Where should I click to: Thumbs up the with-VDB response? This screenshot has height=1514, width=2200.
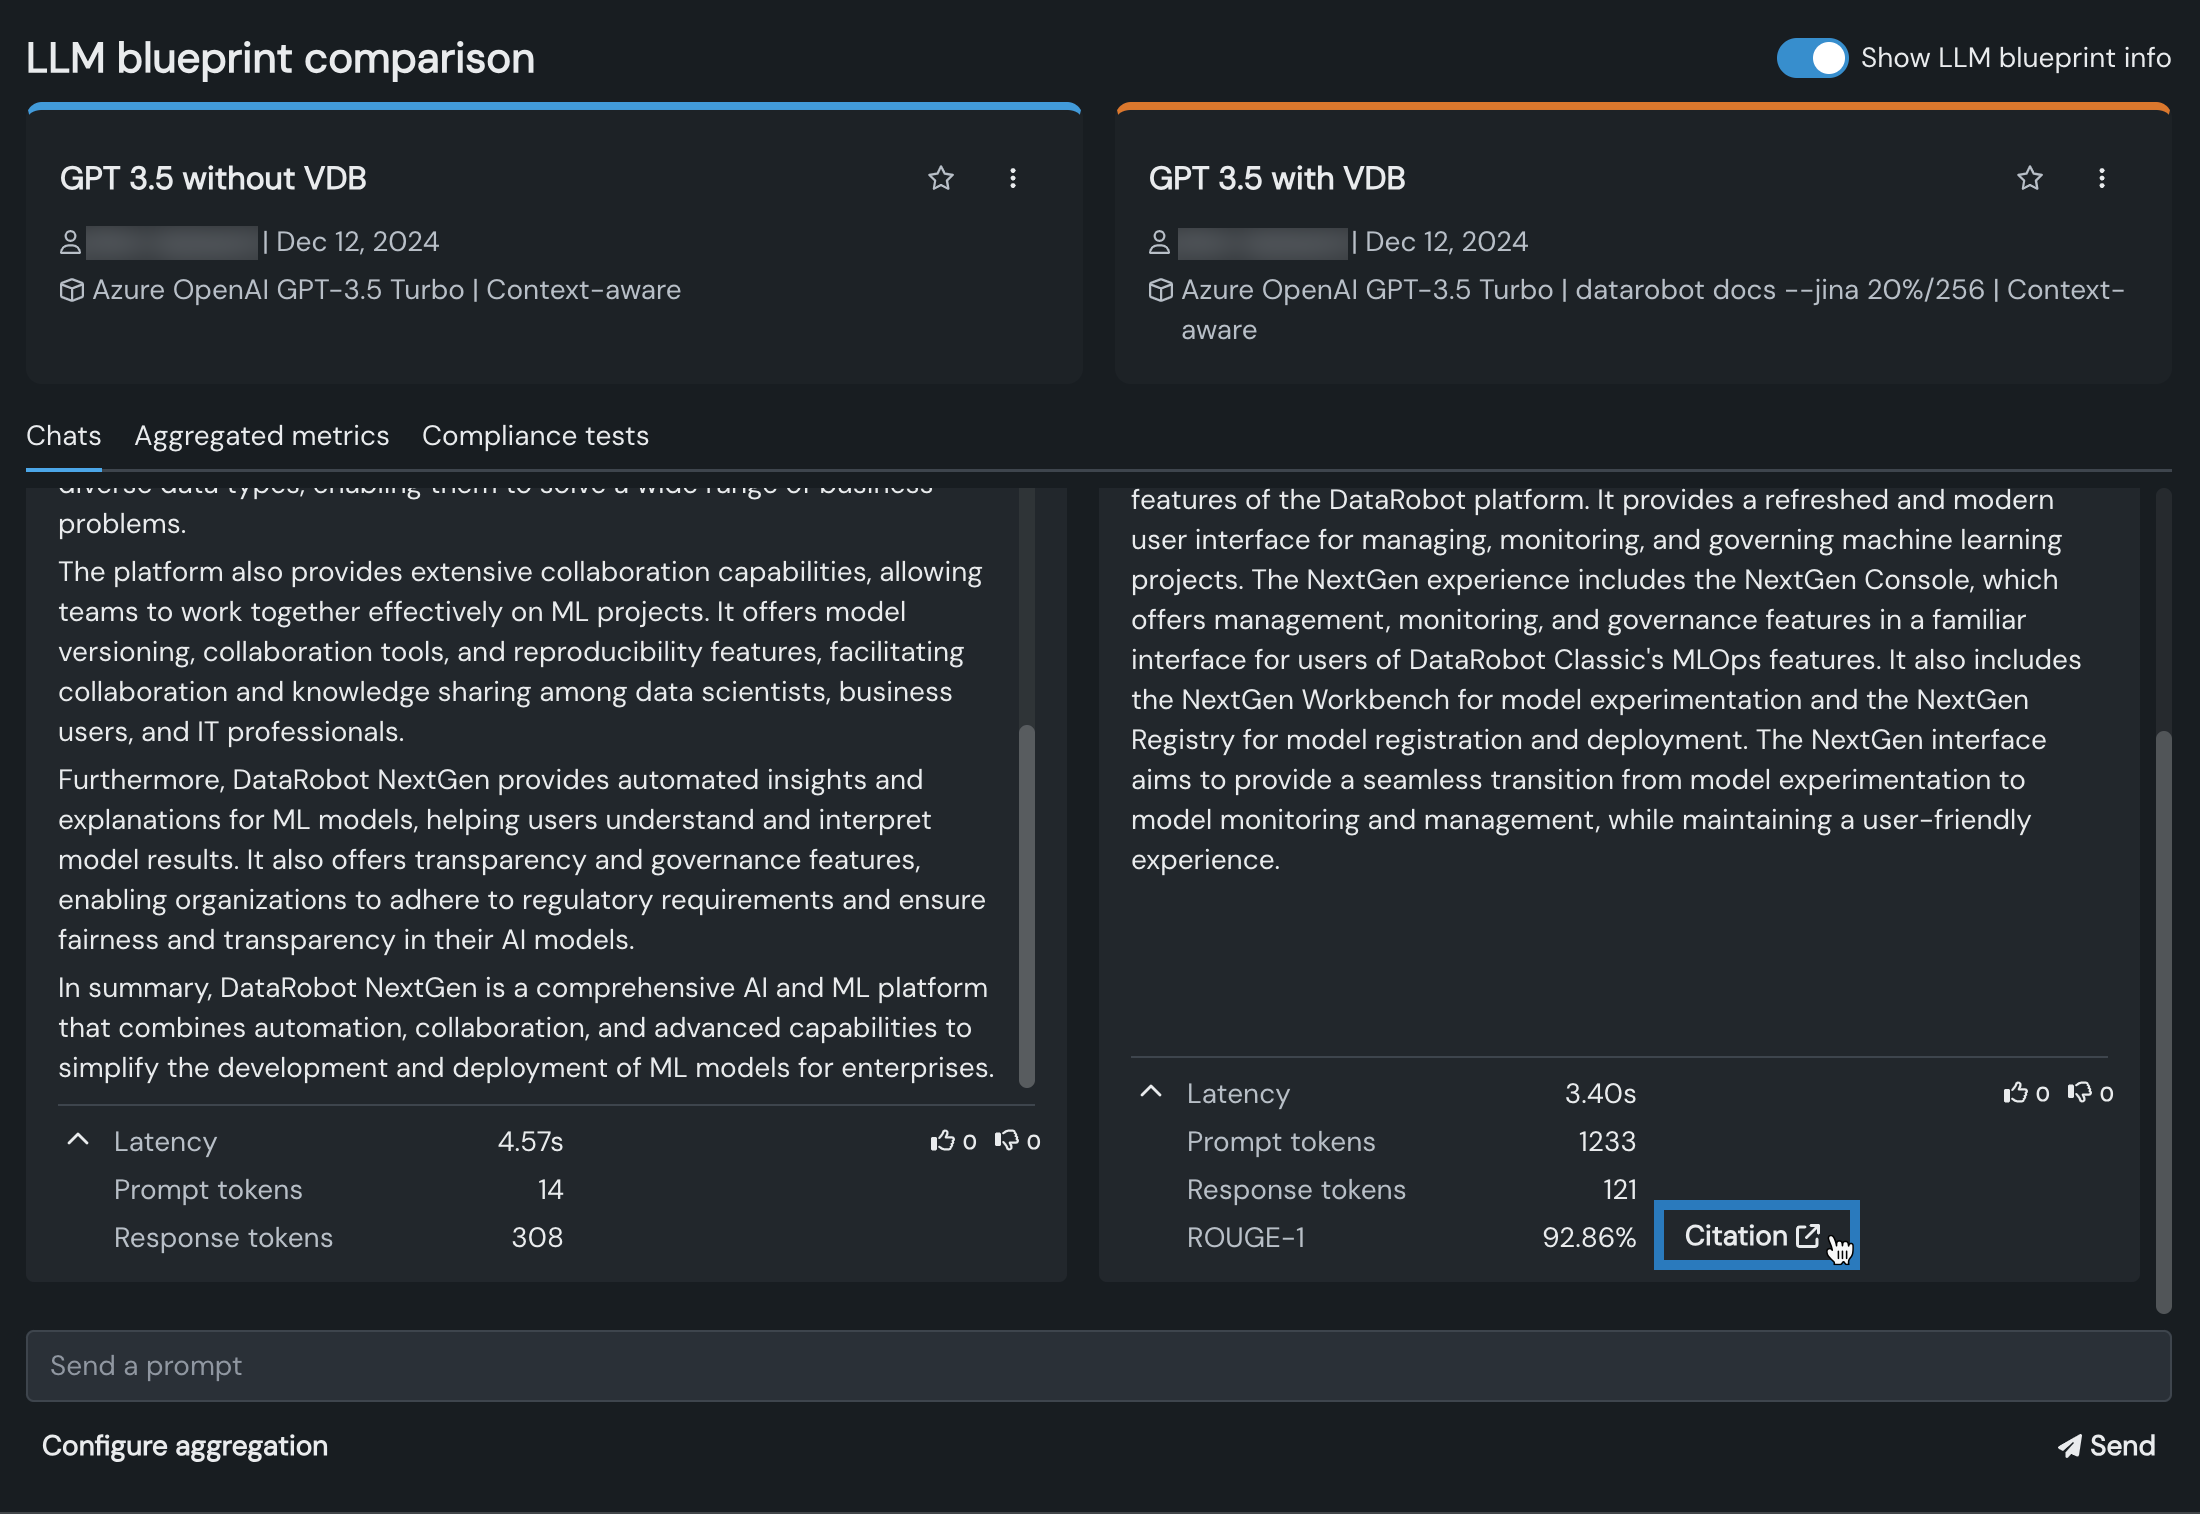point(2016,1093)
